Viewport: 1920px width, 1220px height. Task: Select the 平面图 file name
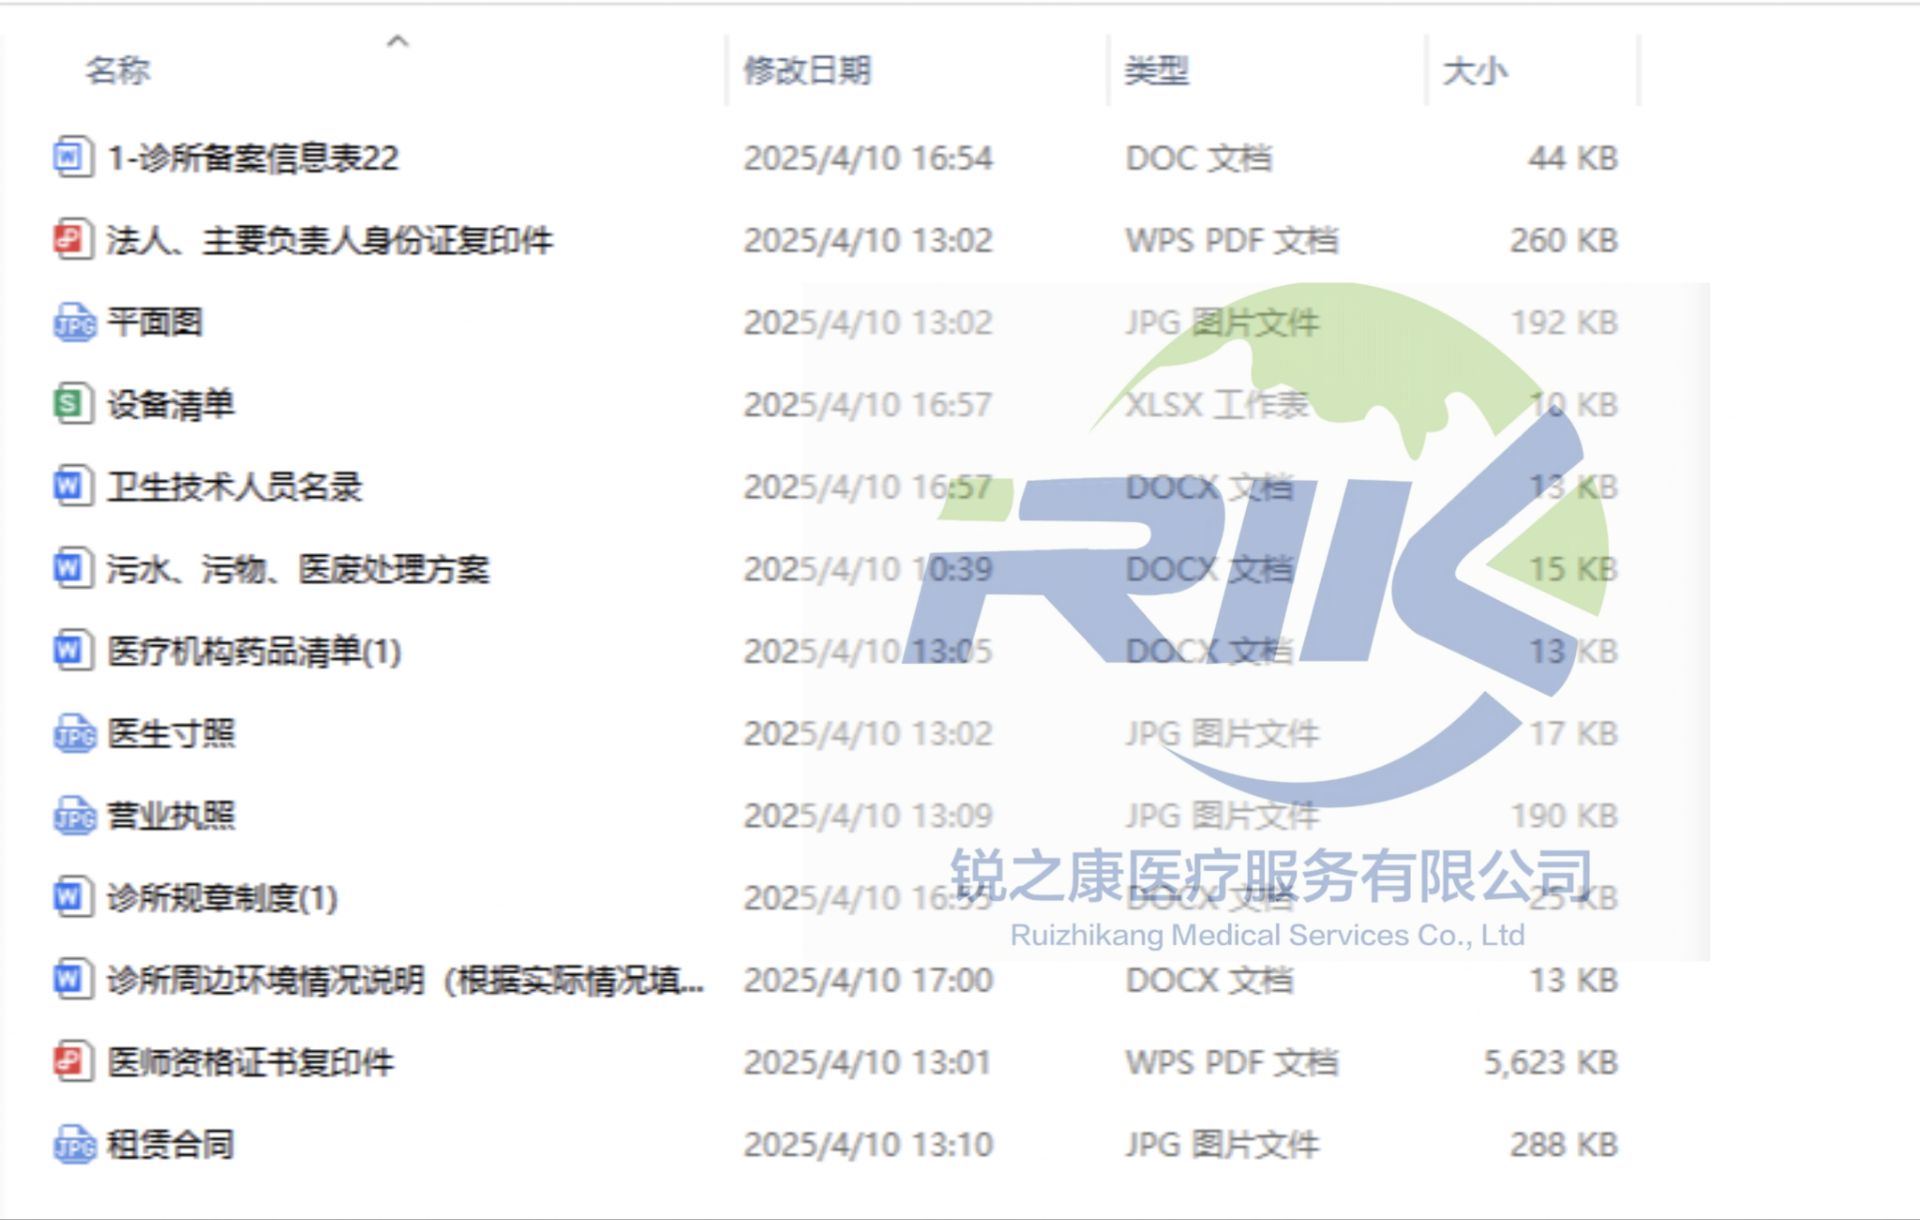(x=155, y=322)
